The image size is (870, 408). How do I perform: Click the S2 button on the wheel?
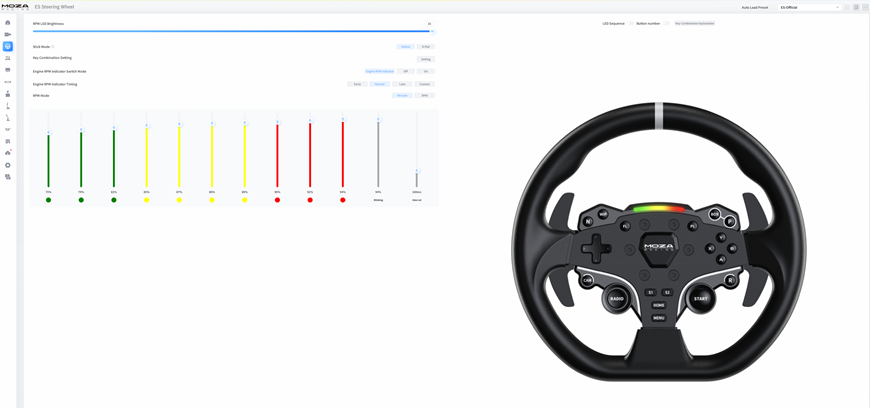(x=667, y=292)
